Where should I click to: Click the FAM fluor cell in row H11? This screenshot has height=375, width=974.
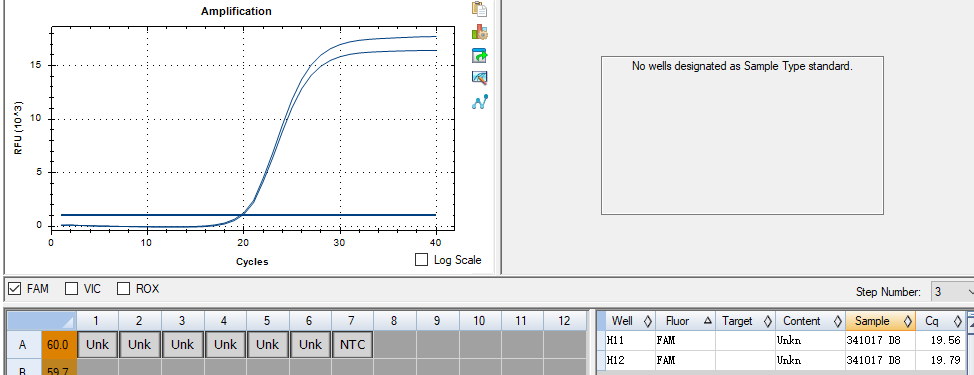pyautogui.click(x=685, y=340)
